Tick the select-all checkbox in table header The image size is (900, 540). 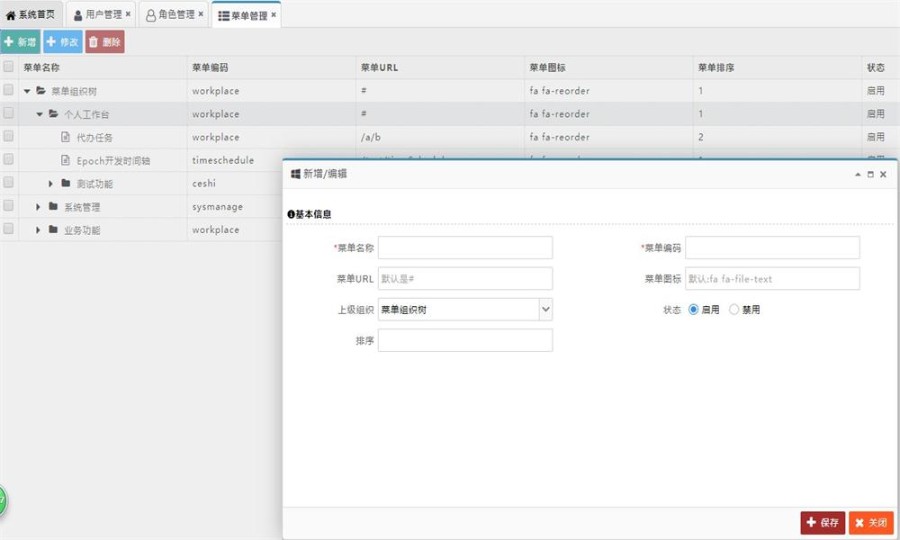9,67
